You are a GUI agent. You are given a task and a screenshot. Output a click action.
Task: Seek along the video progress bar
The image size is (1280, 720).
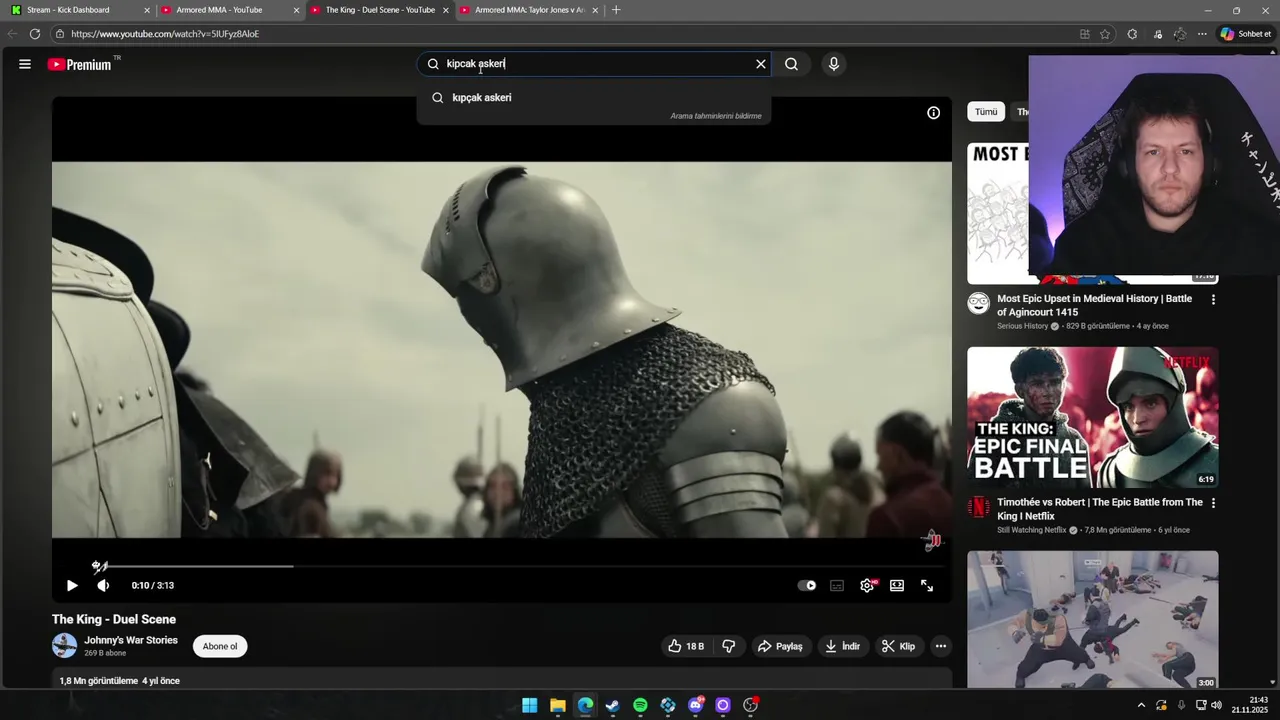pos(502,566)
